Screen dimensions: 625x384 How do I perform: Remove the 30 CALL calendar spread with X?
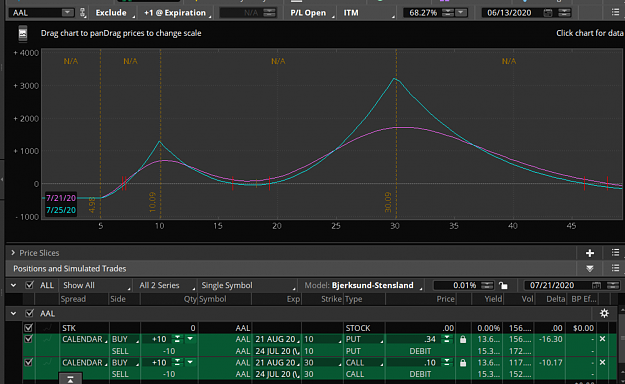602,362
